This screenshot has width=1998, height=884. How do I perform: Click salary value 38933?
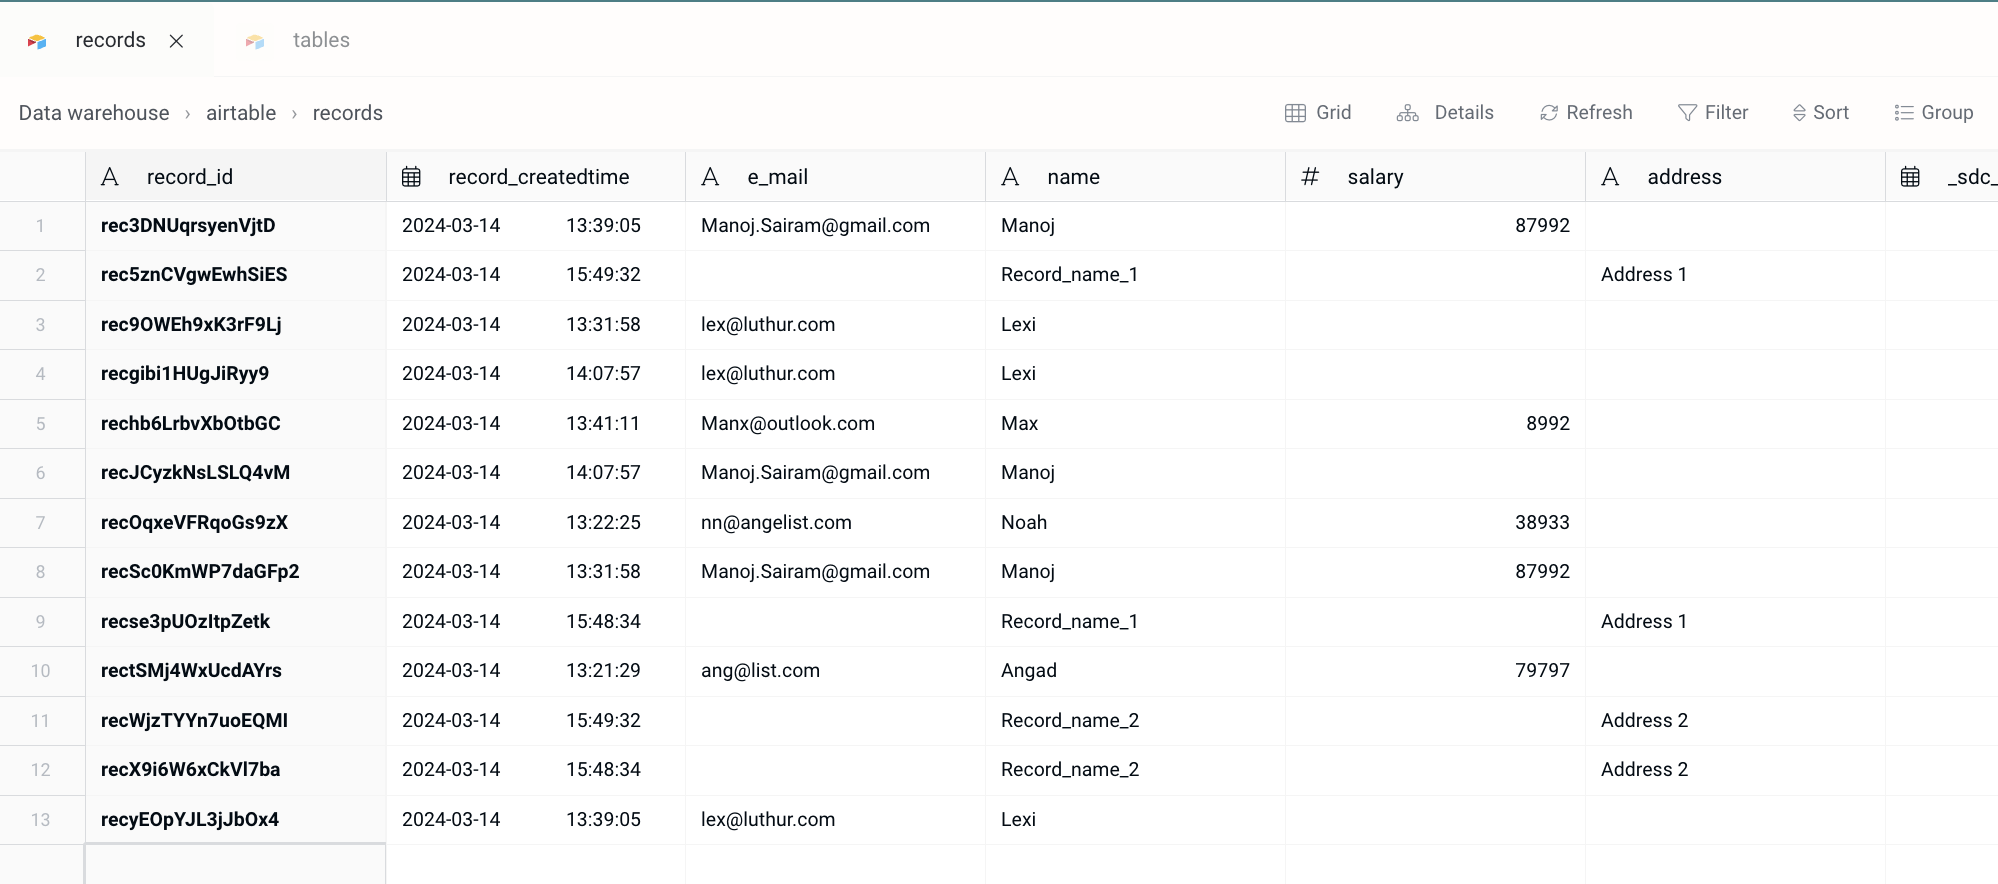pos(1435,523)
